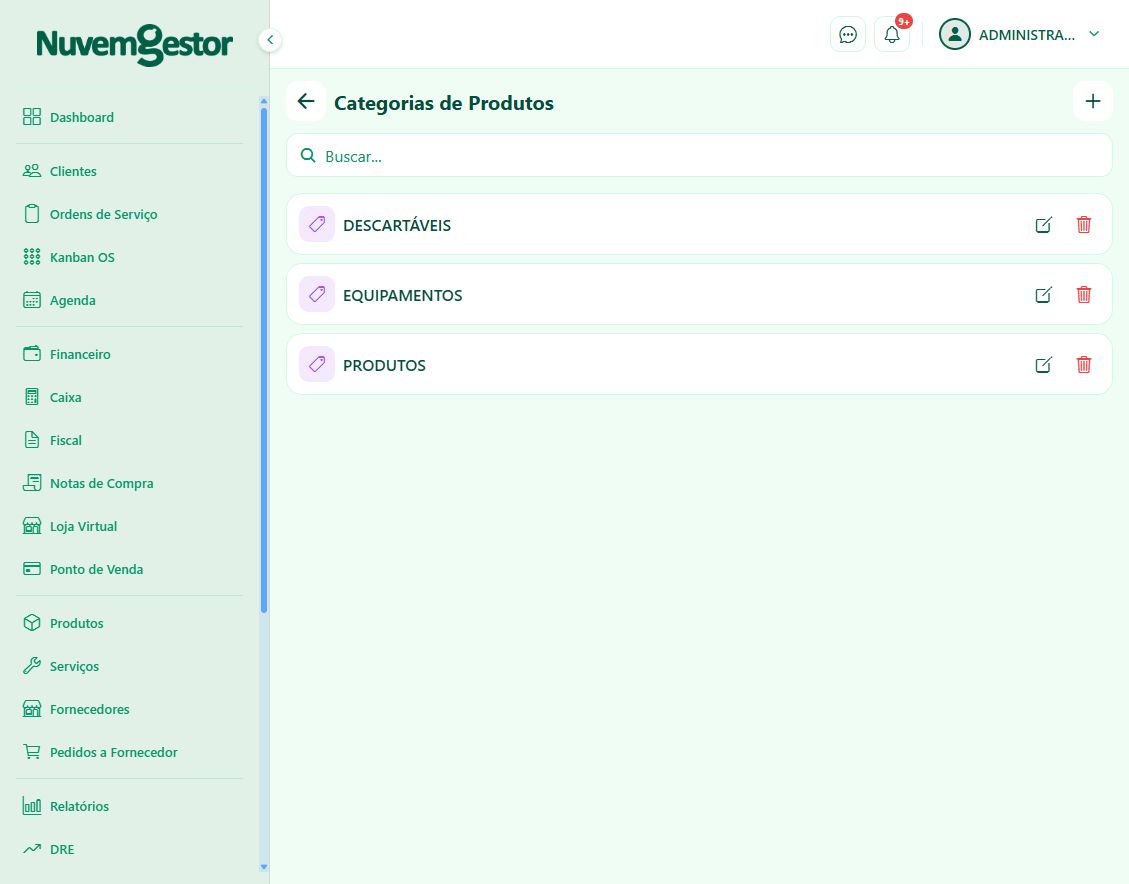This screenshot has width=1129, height=884.
Task: Click the NuvemGestor logo
Action: tap(135, 45)
